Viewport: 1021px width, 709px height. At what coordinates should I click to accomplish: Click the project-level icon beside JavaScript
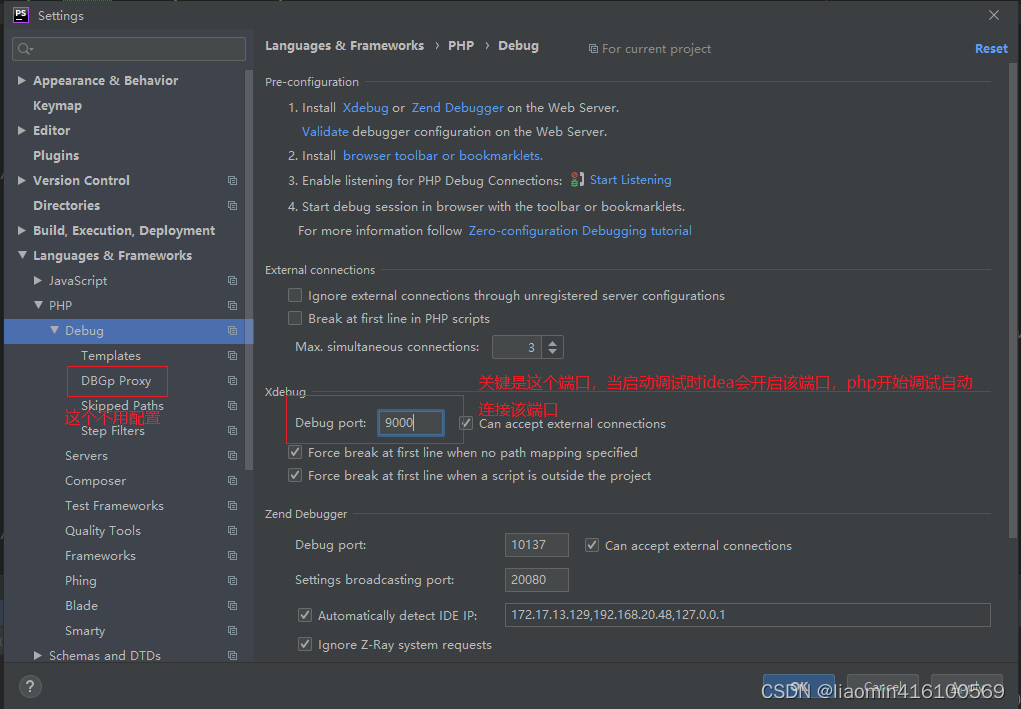[x=232, y=281]
